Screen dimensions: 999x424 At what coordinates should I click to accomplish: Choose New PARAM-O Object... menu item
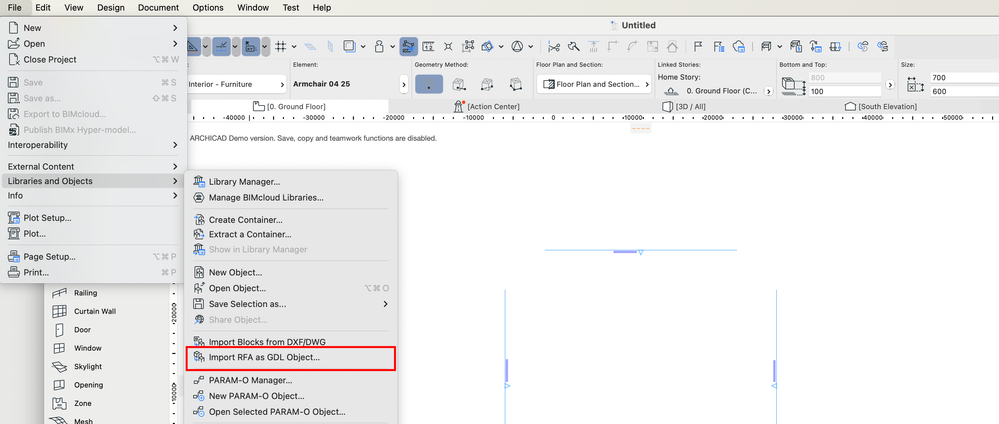pos(291,396)
